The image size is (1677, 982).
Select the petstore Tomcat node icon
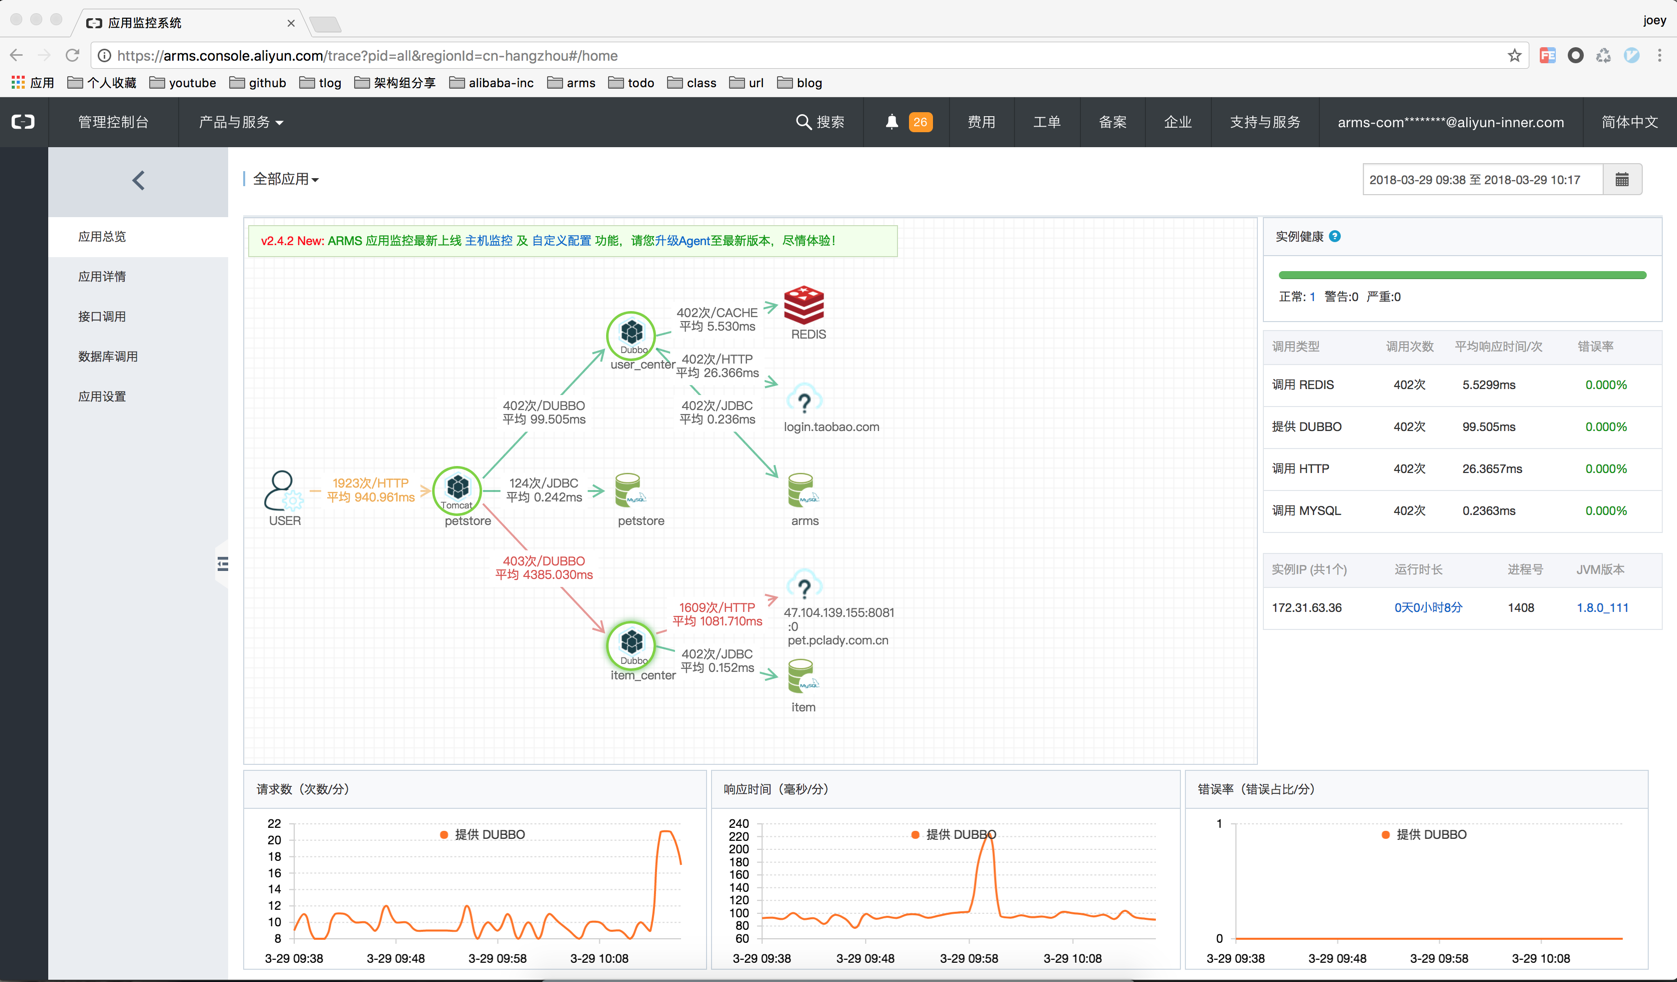coord(457,490)
